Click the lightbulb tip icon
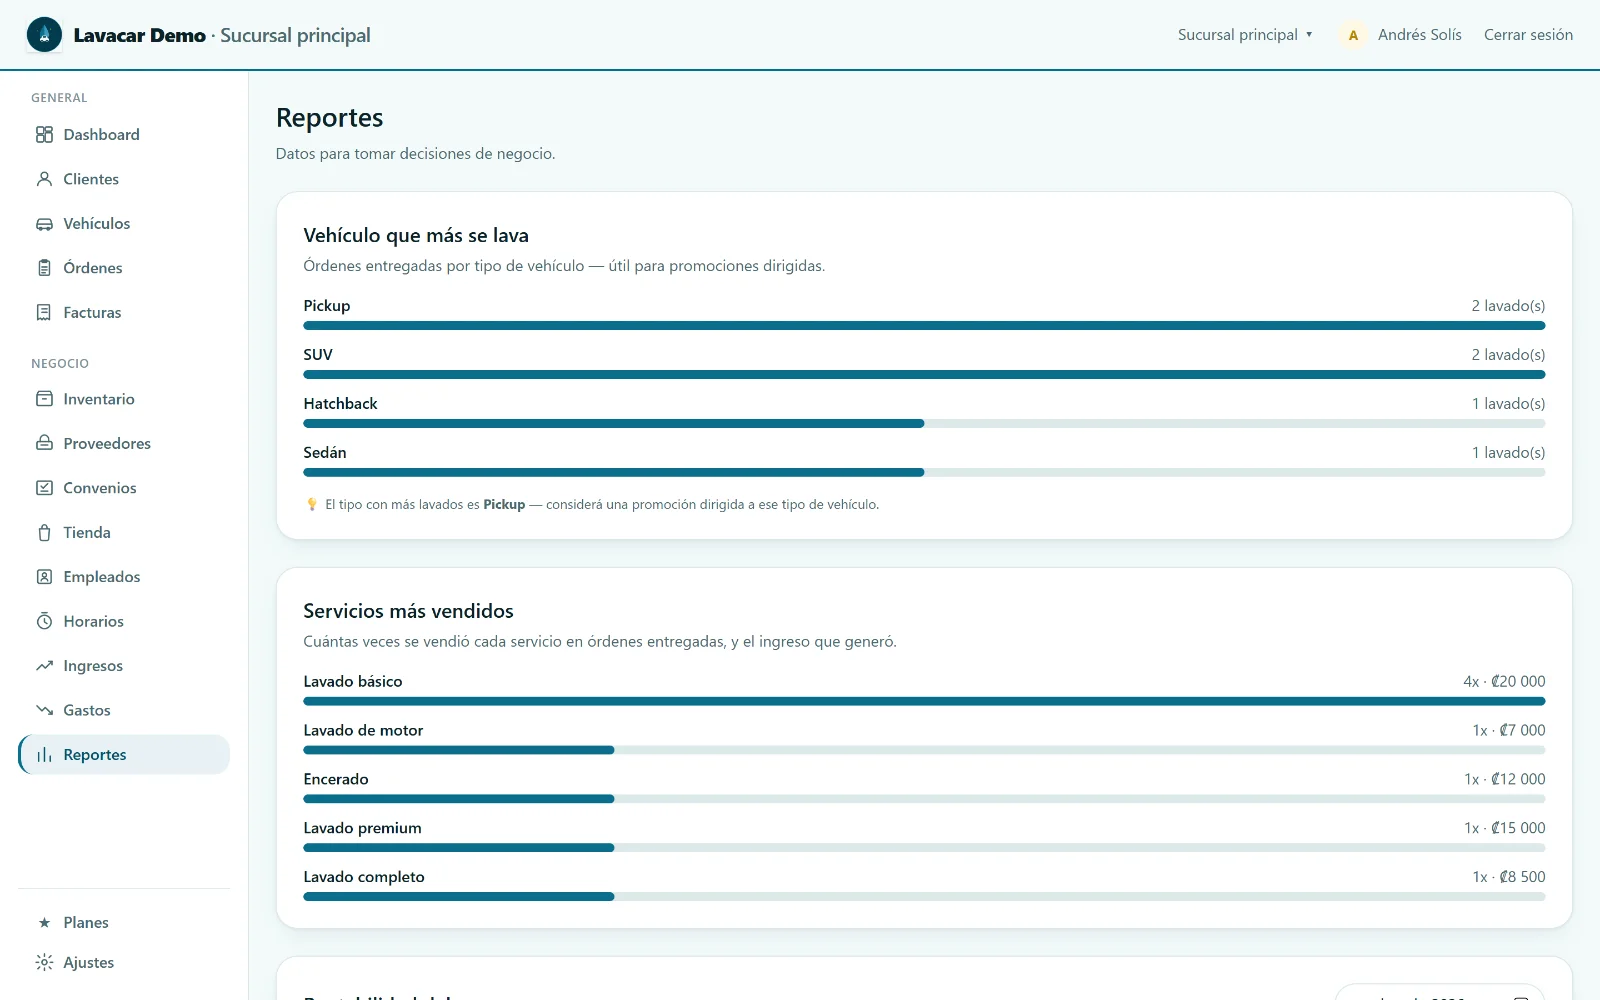The image size is (1600, 1000). click(312, 505)
